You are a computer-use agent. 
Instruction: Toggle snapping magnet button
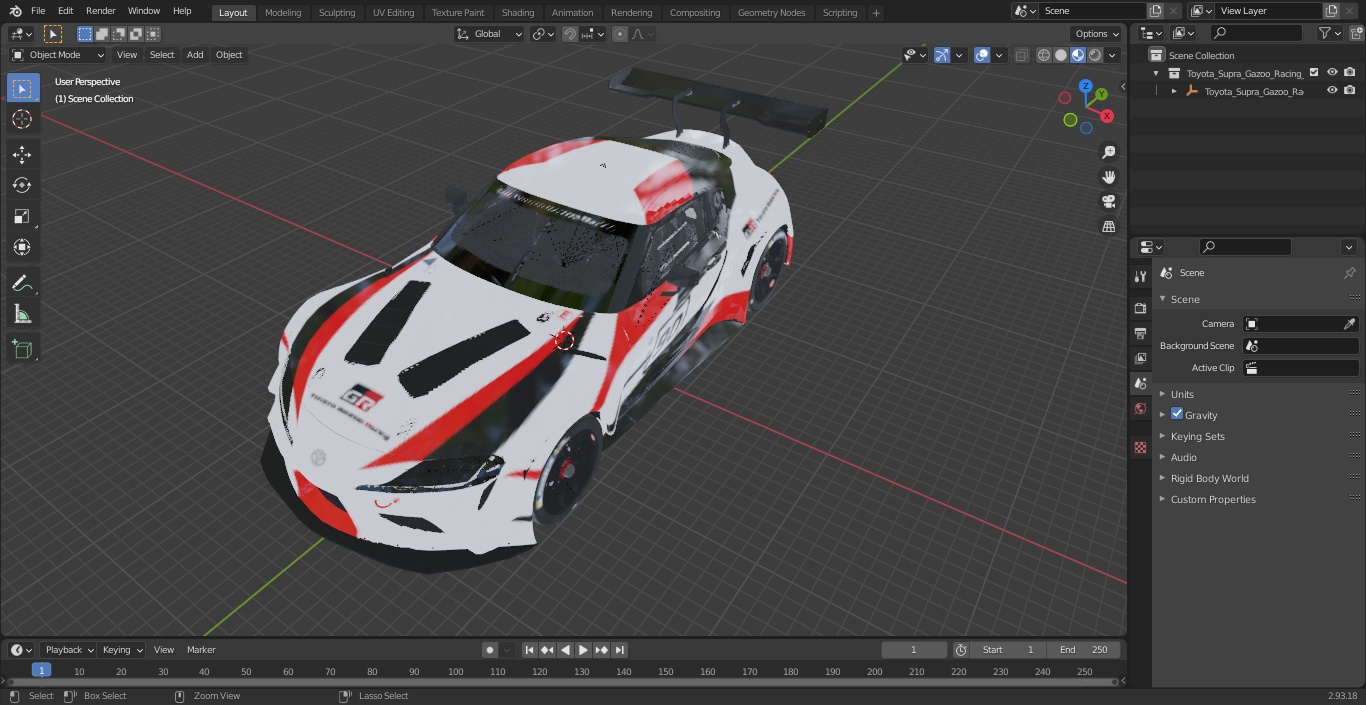pyautogui.click(x=569, y=34)
